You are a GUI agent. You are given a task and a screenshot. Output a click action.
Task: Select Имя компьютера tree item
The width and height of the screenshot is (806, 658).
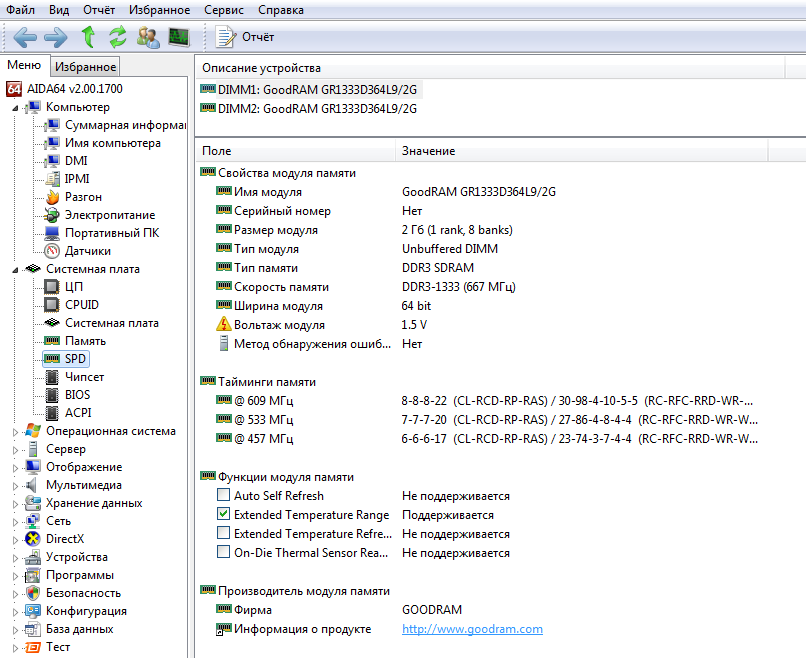[113, 143]
